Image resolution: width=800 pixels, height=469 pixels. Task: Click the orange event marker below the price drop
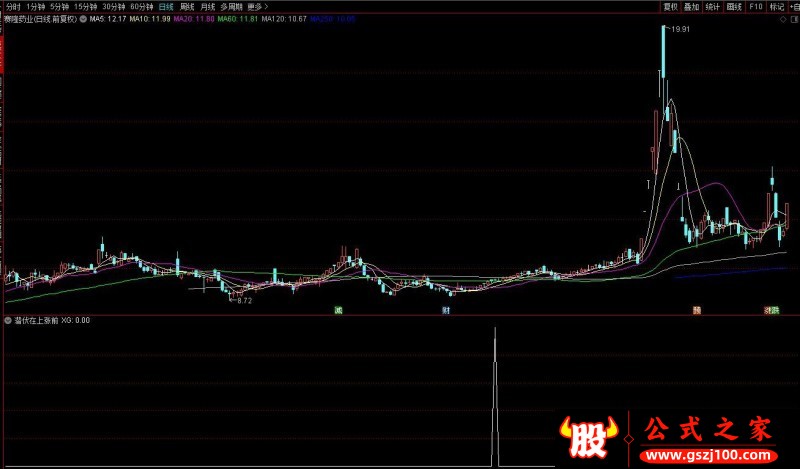pyautogui.click(x=697, y=310)
